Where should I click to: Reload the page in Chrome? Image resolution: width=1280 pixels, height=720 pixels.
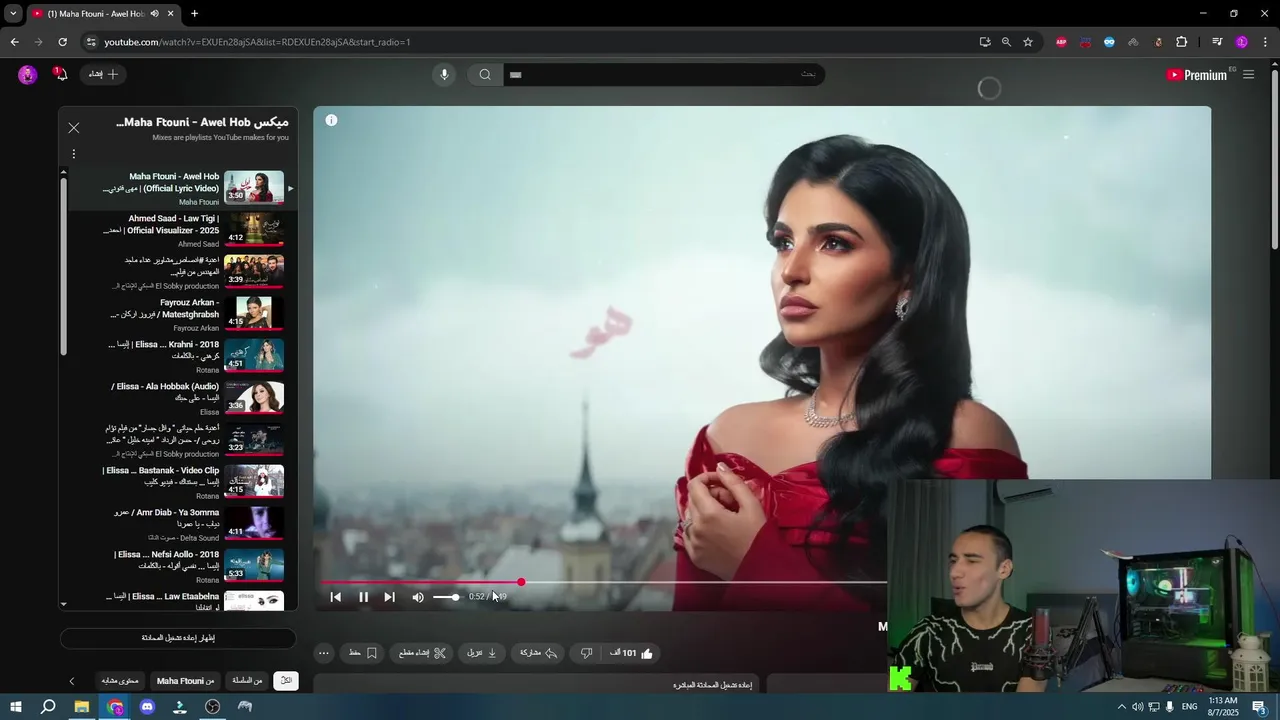point(62,42)
